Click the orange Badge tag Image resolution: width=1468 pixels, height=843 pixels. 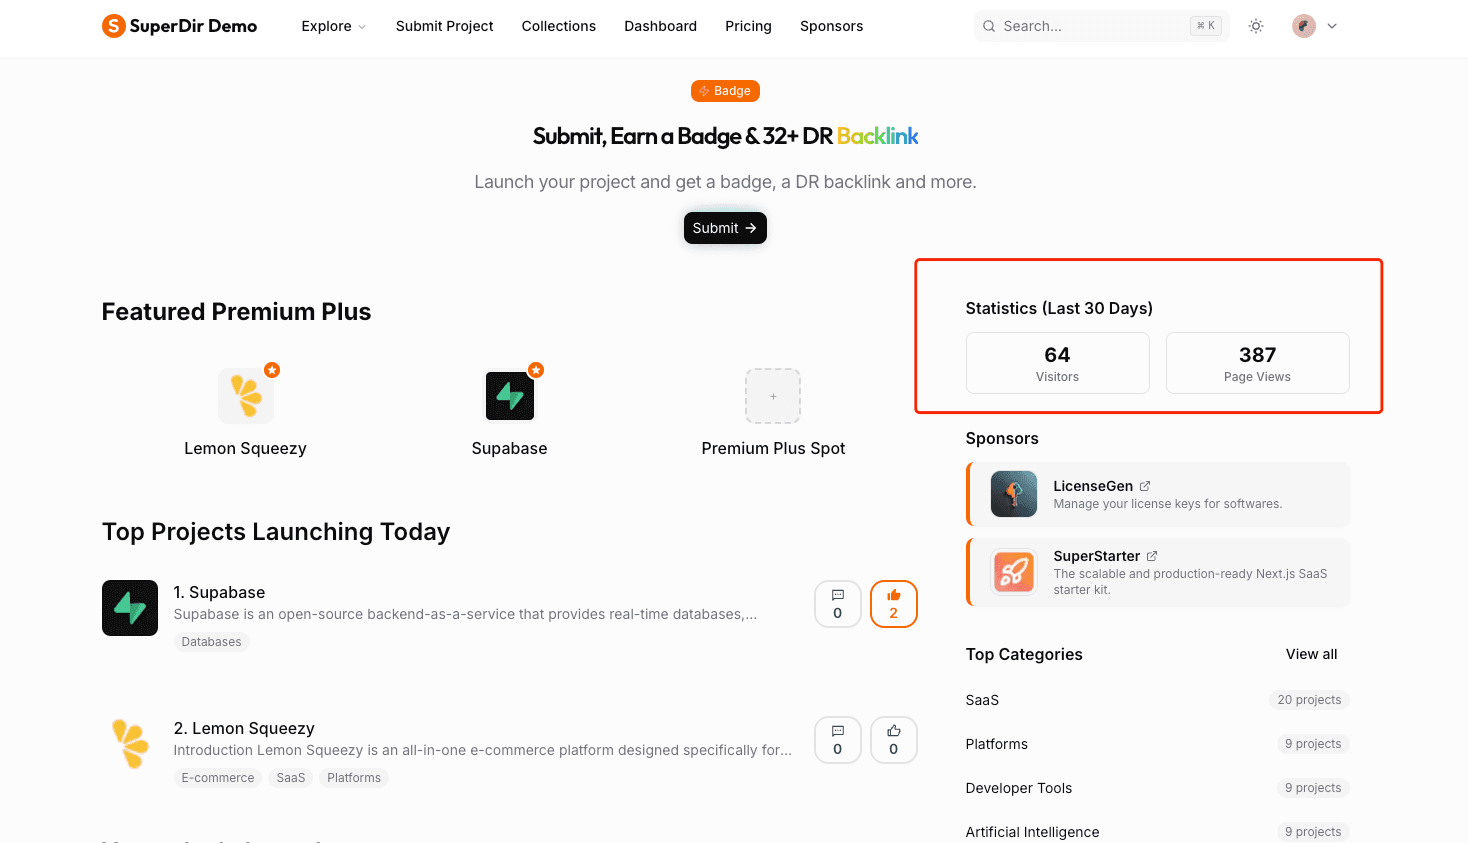click(725, 91)
